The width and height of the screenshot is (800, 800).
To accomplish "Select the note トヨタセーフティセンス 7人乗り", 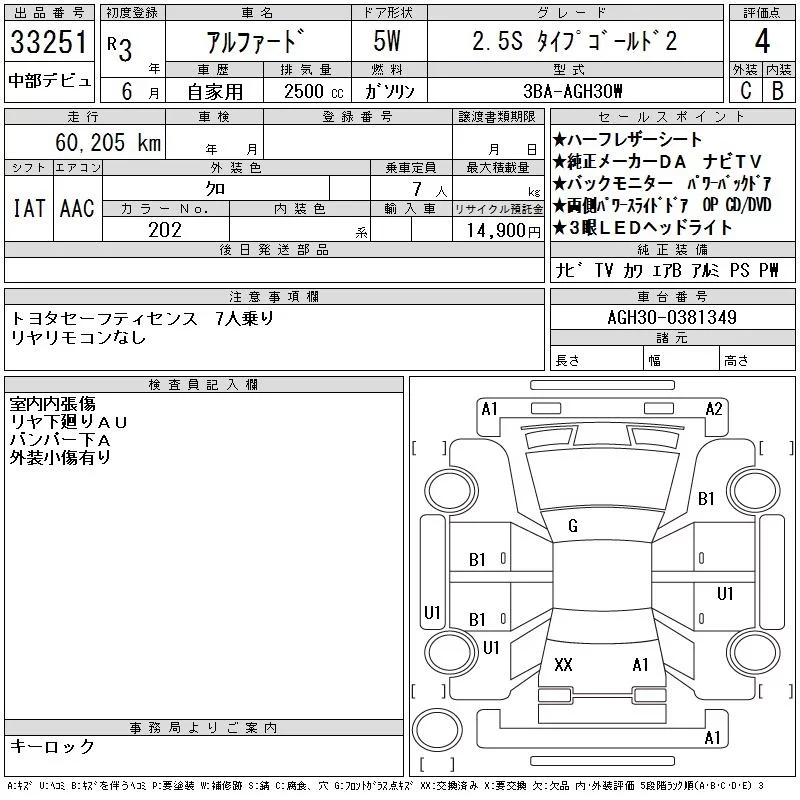I will click(x=142, y=319).
